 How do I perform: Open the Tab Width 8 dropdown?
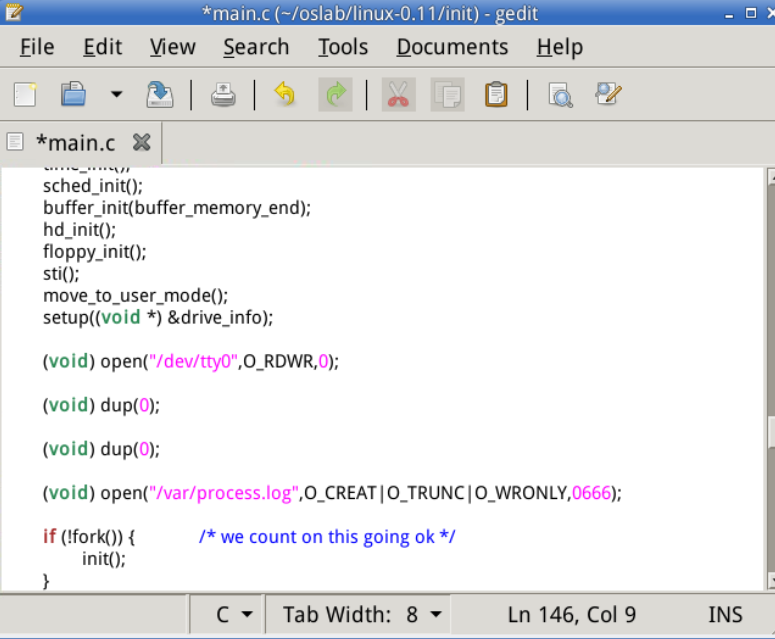(358, 614)
